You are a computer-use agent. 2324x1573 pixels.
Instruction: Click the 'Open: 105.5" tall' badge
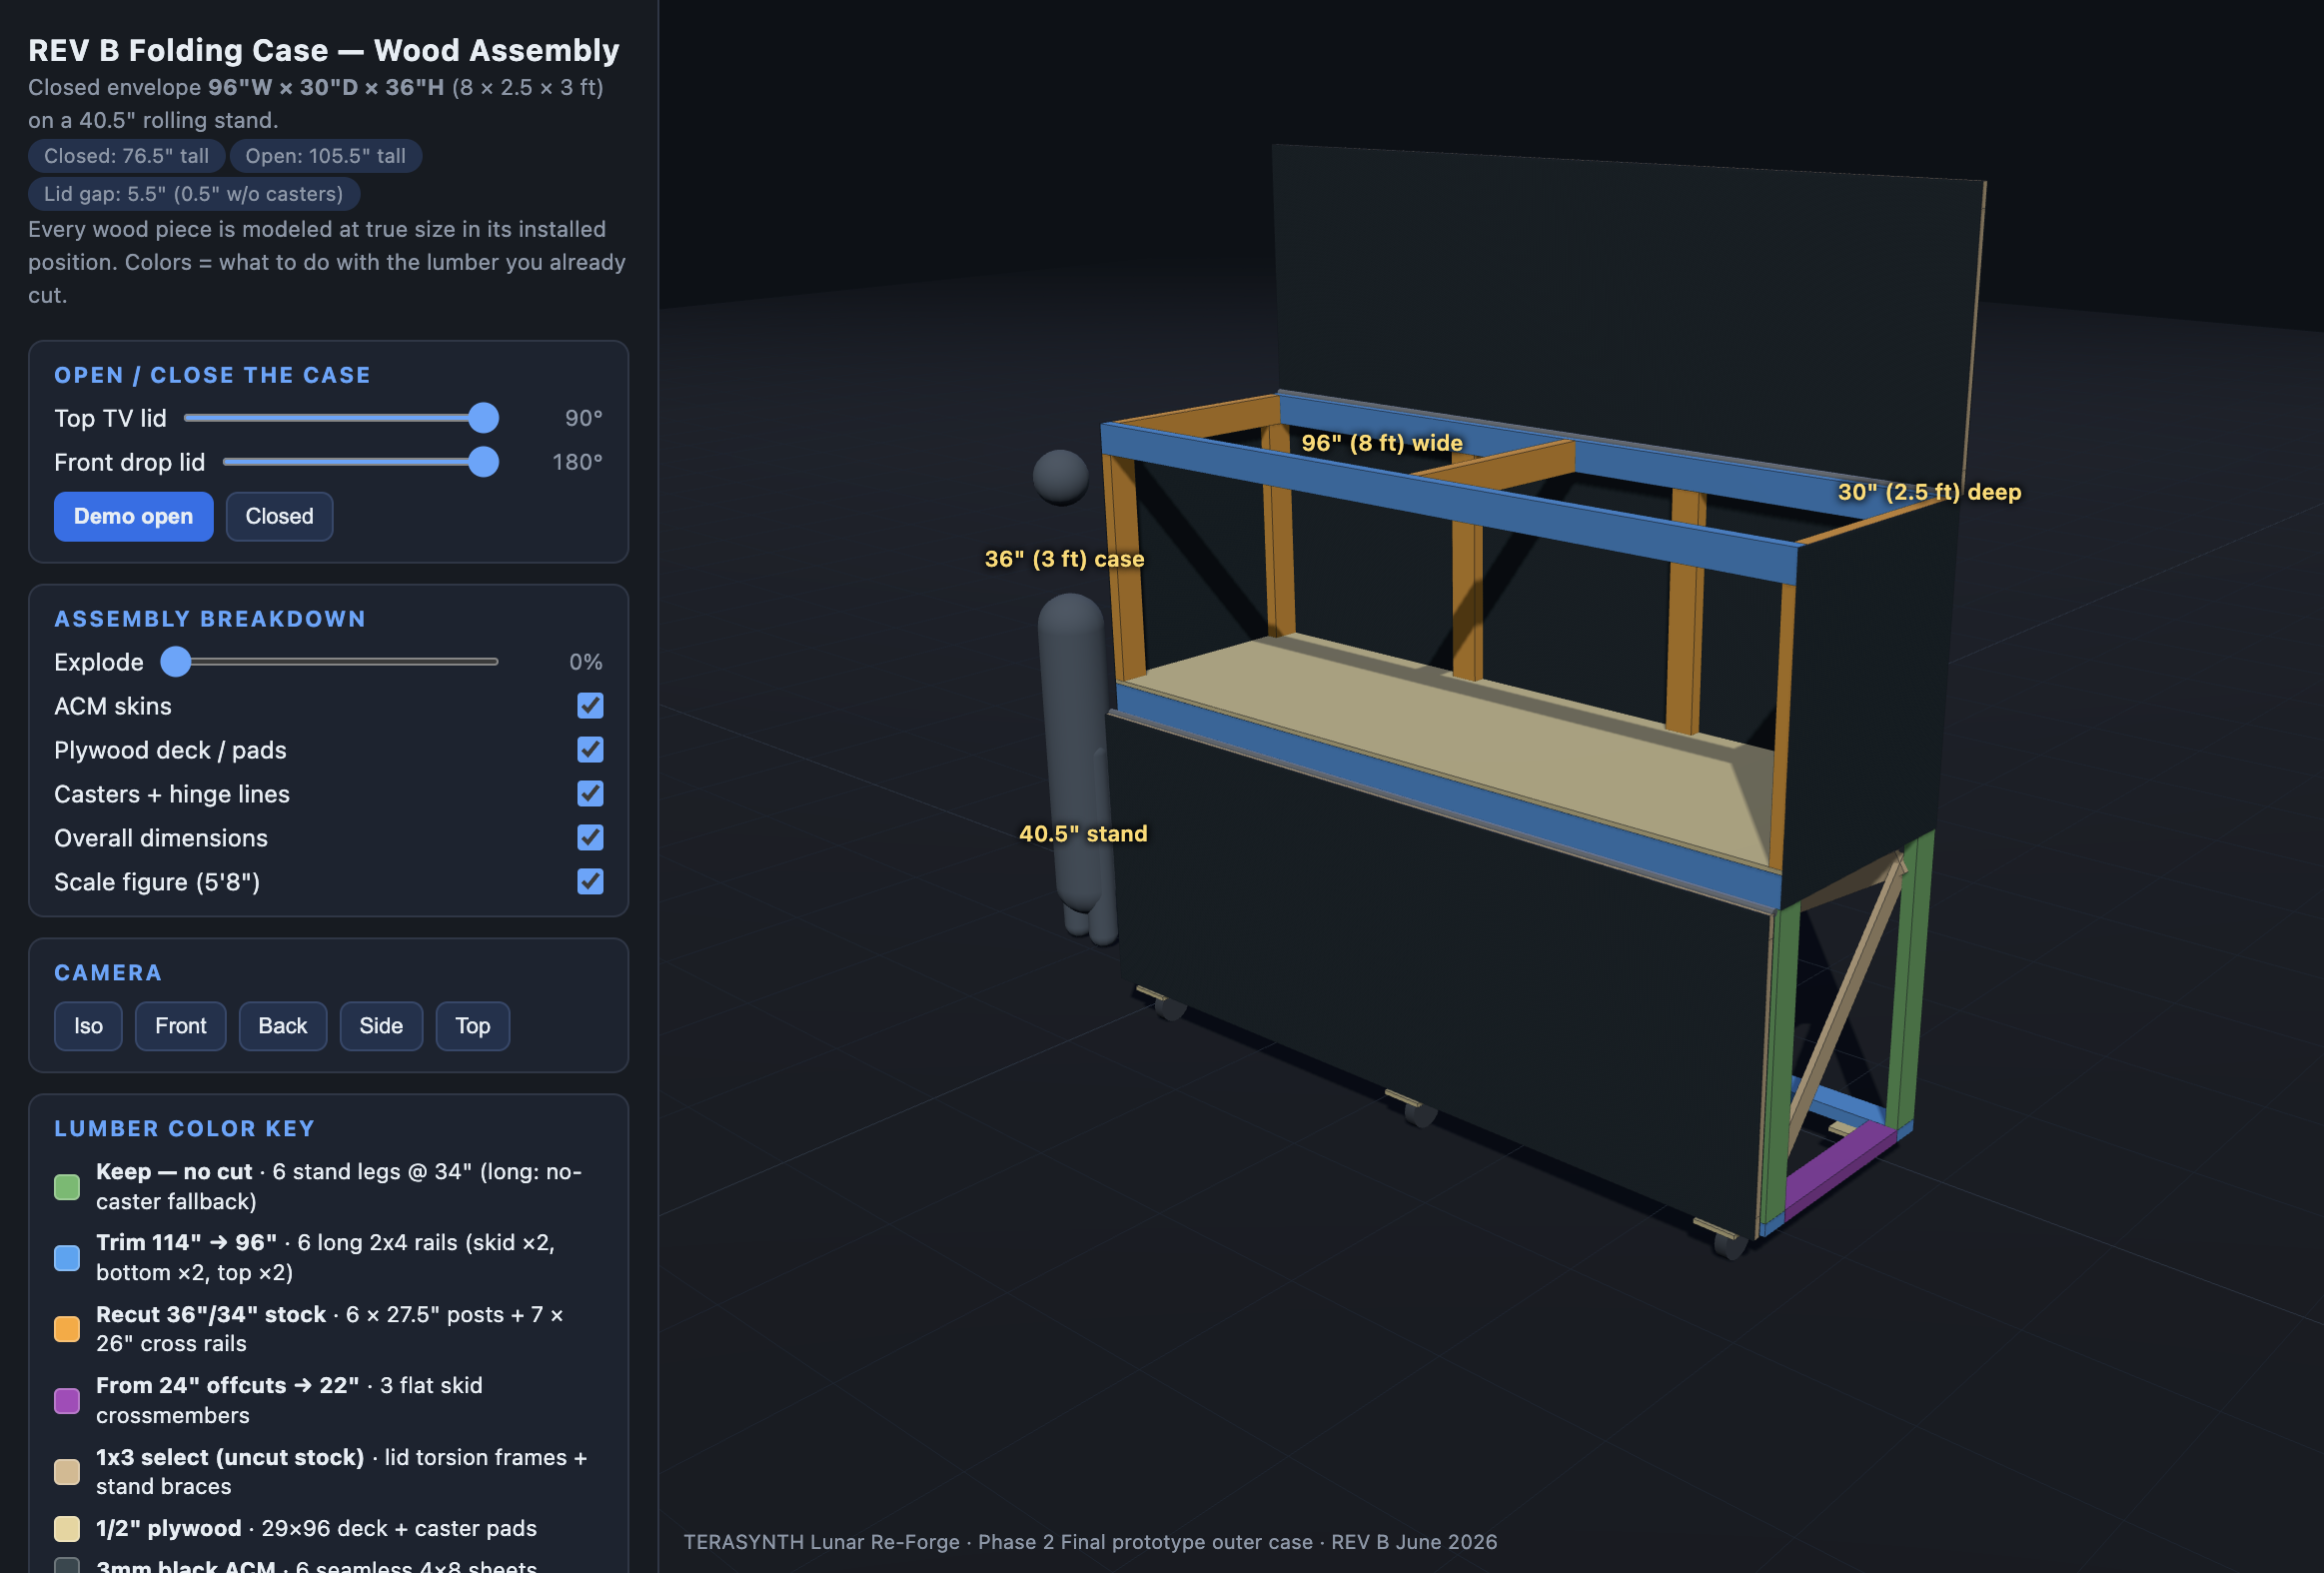coord(326,156)
